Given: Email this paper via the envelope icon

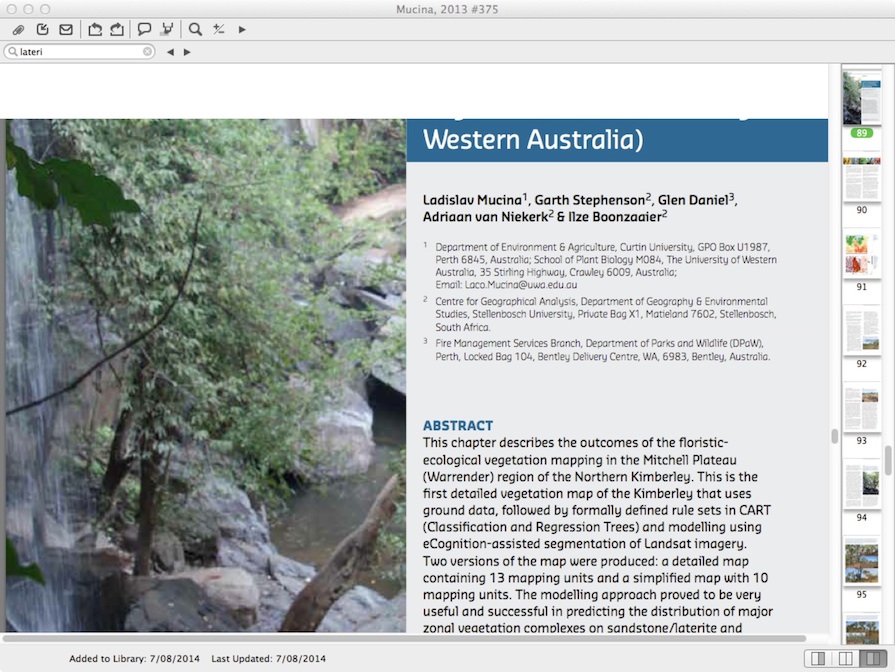Looking at the screenshot, I should pyautogui.click(x=66, y=29).
